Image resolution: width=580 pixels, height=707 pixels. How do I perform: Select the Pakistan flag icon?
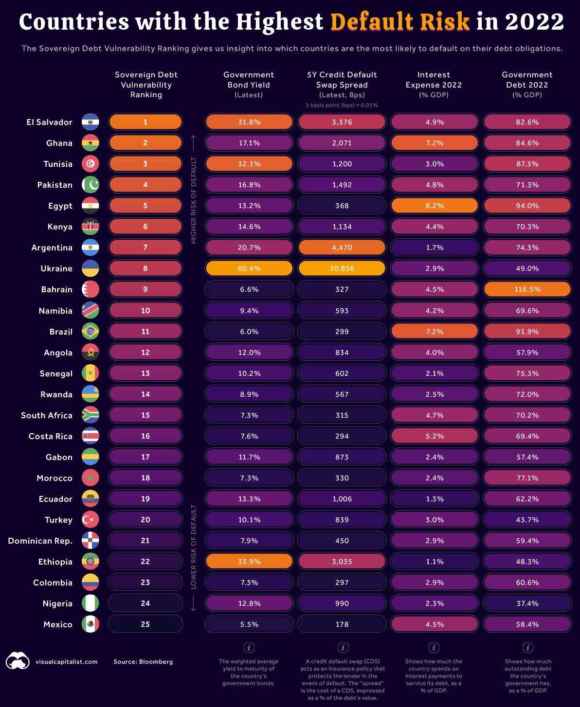[x=90, y=185]
